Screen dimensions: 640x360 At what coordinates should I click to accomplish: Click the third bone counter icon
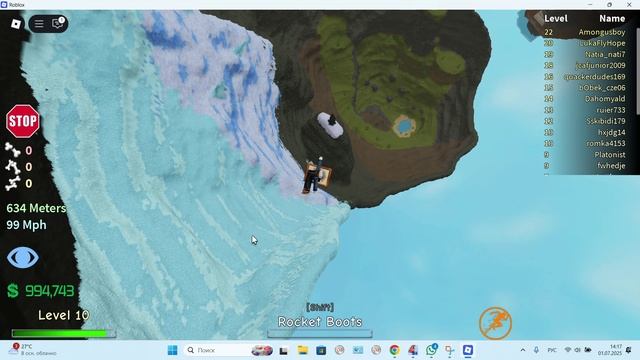point(12,183)
